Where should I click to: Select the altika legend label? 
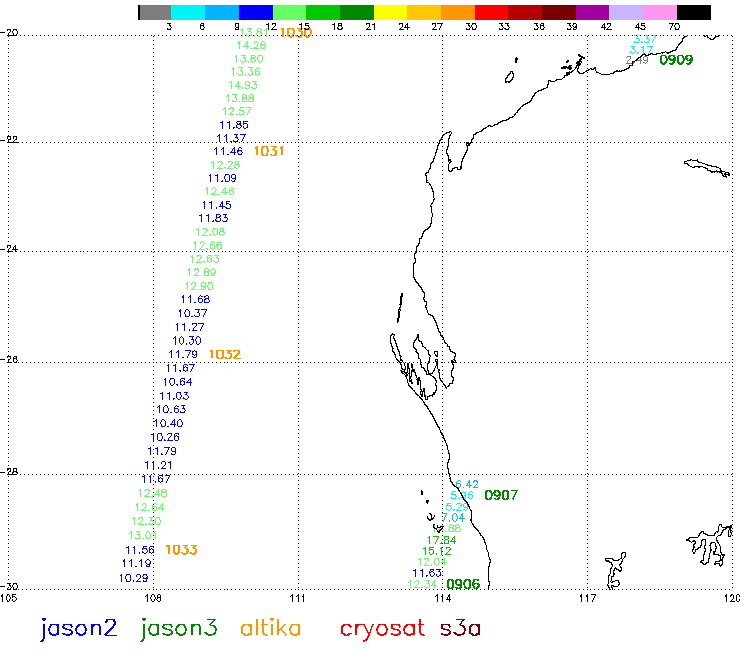point(270,628)
